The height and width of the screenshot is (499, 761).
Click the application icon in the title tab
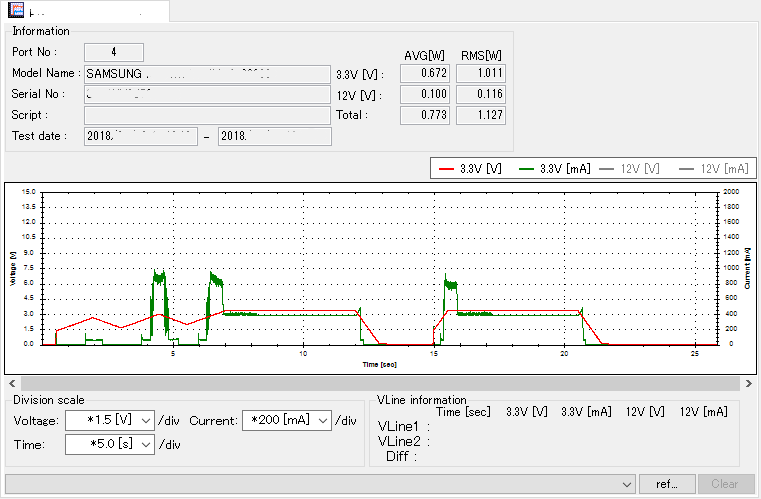tap(16, 11)
